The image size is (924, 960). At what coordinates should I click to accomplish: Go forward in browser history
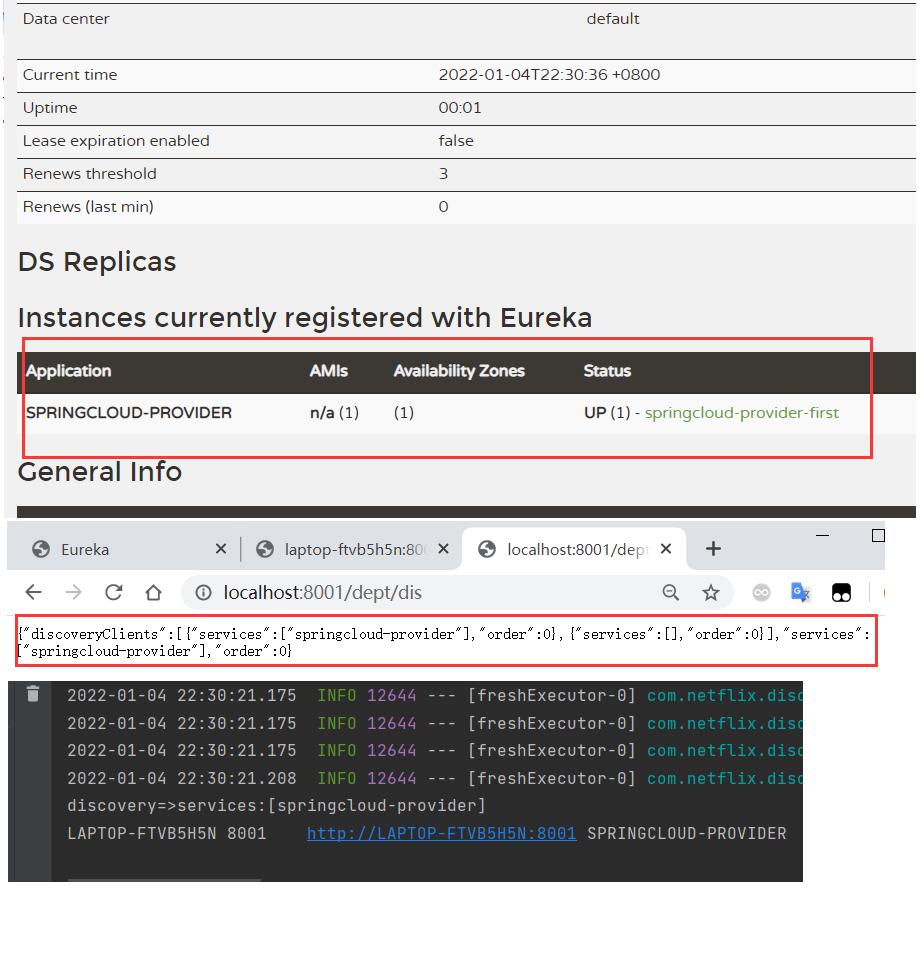click(73, 592)
